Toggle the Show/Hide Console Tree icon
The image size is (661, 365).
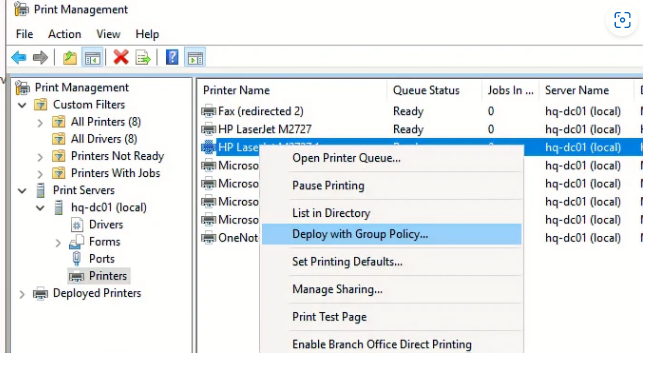92,57
